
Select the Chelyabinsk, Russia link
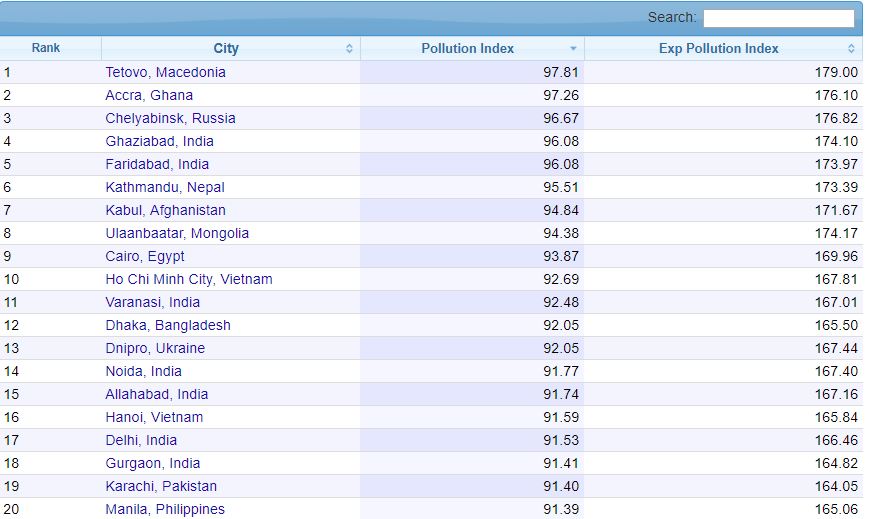click(170, 118)
